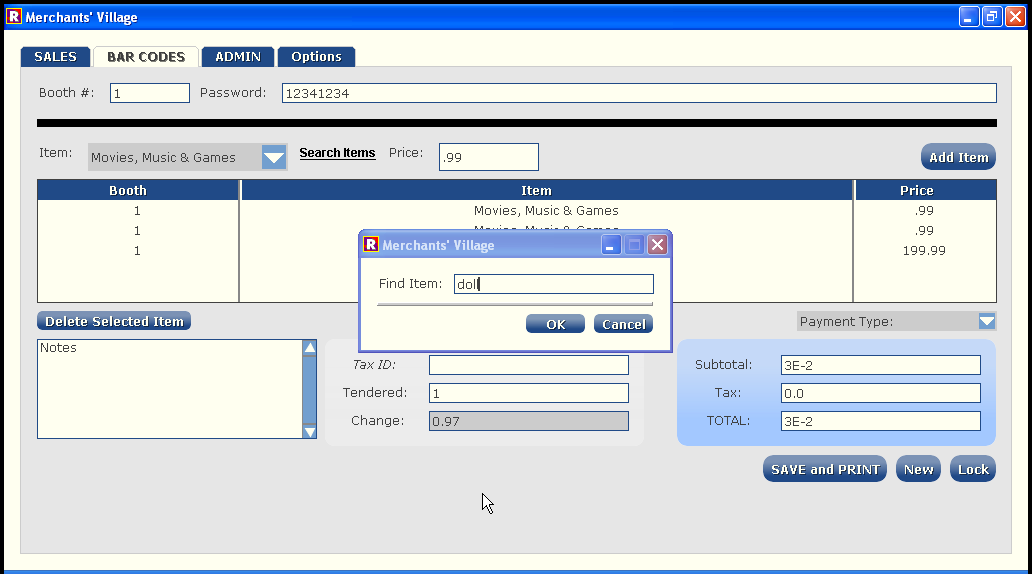
Task: Open the Payment Type dropdown
Action: tap(896, 321)
